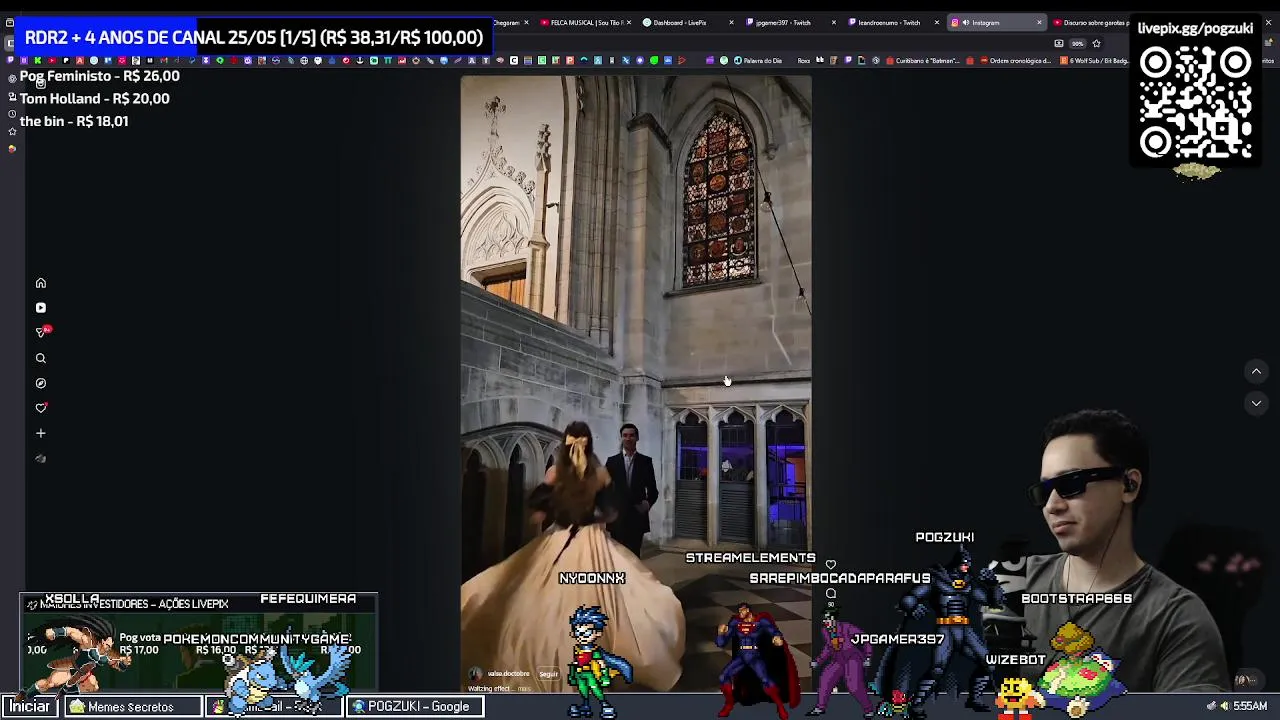Pause the playing reel video

click(x=635, y=385)
